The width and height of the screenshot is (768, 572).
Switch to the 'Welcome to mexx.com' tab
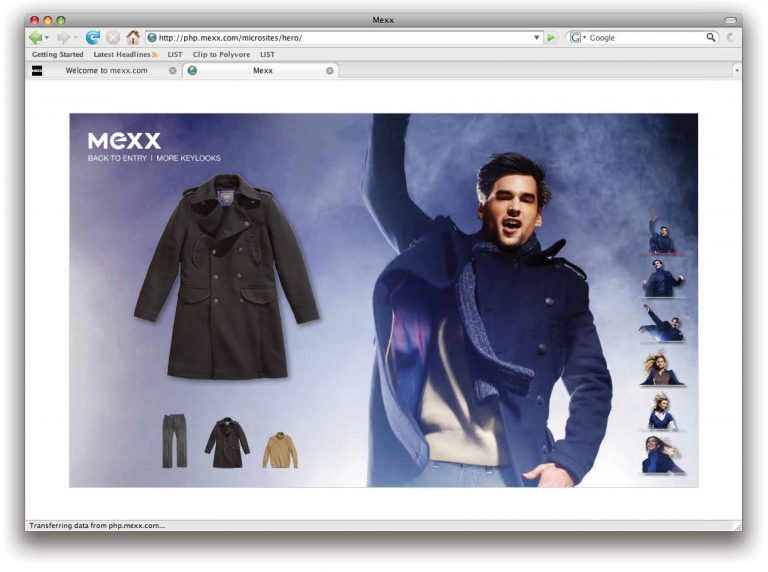(106, 71)
